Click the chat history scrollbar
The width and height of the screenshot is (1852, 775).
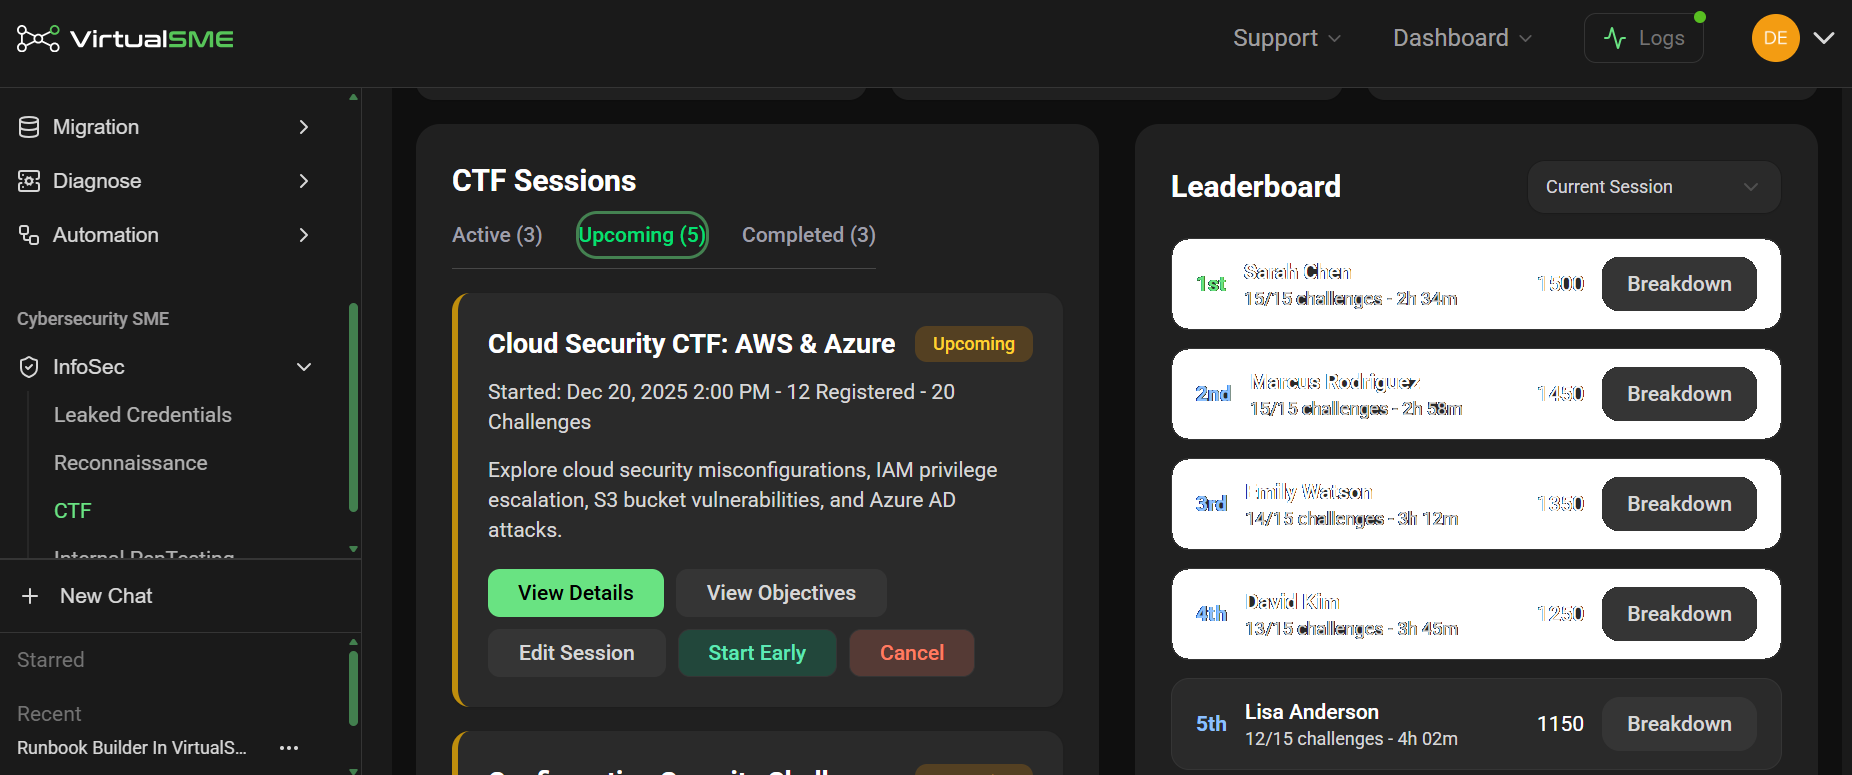tap(353, 689)
